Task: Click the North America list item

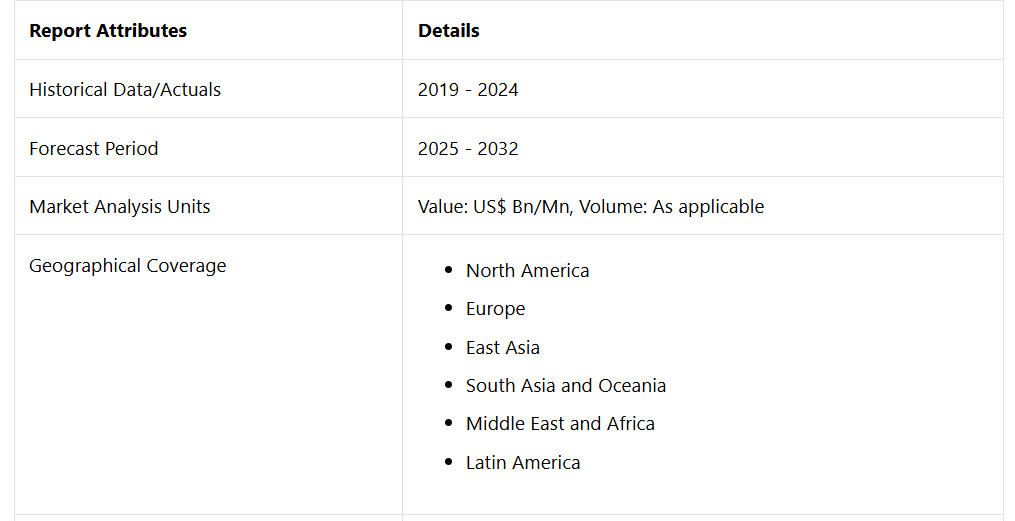Action: tap(527, 271)
